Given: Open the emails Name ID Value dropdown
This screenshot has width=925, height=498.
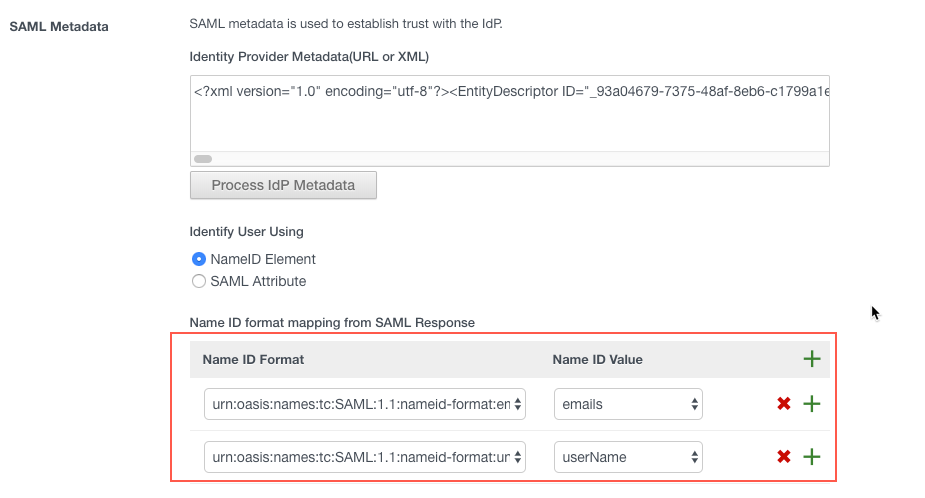Looking at the screenshot, I should click(628, 404).
